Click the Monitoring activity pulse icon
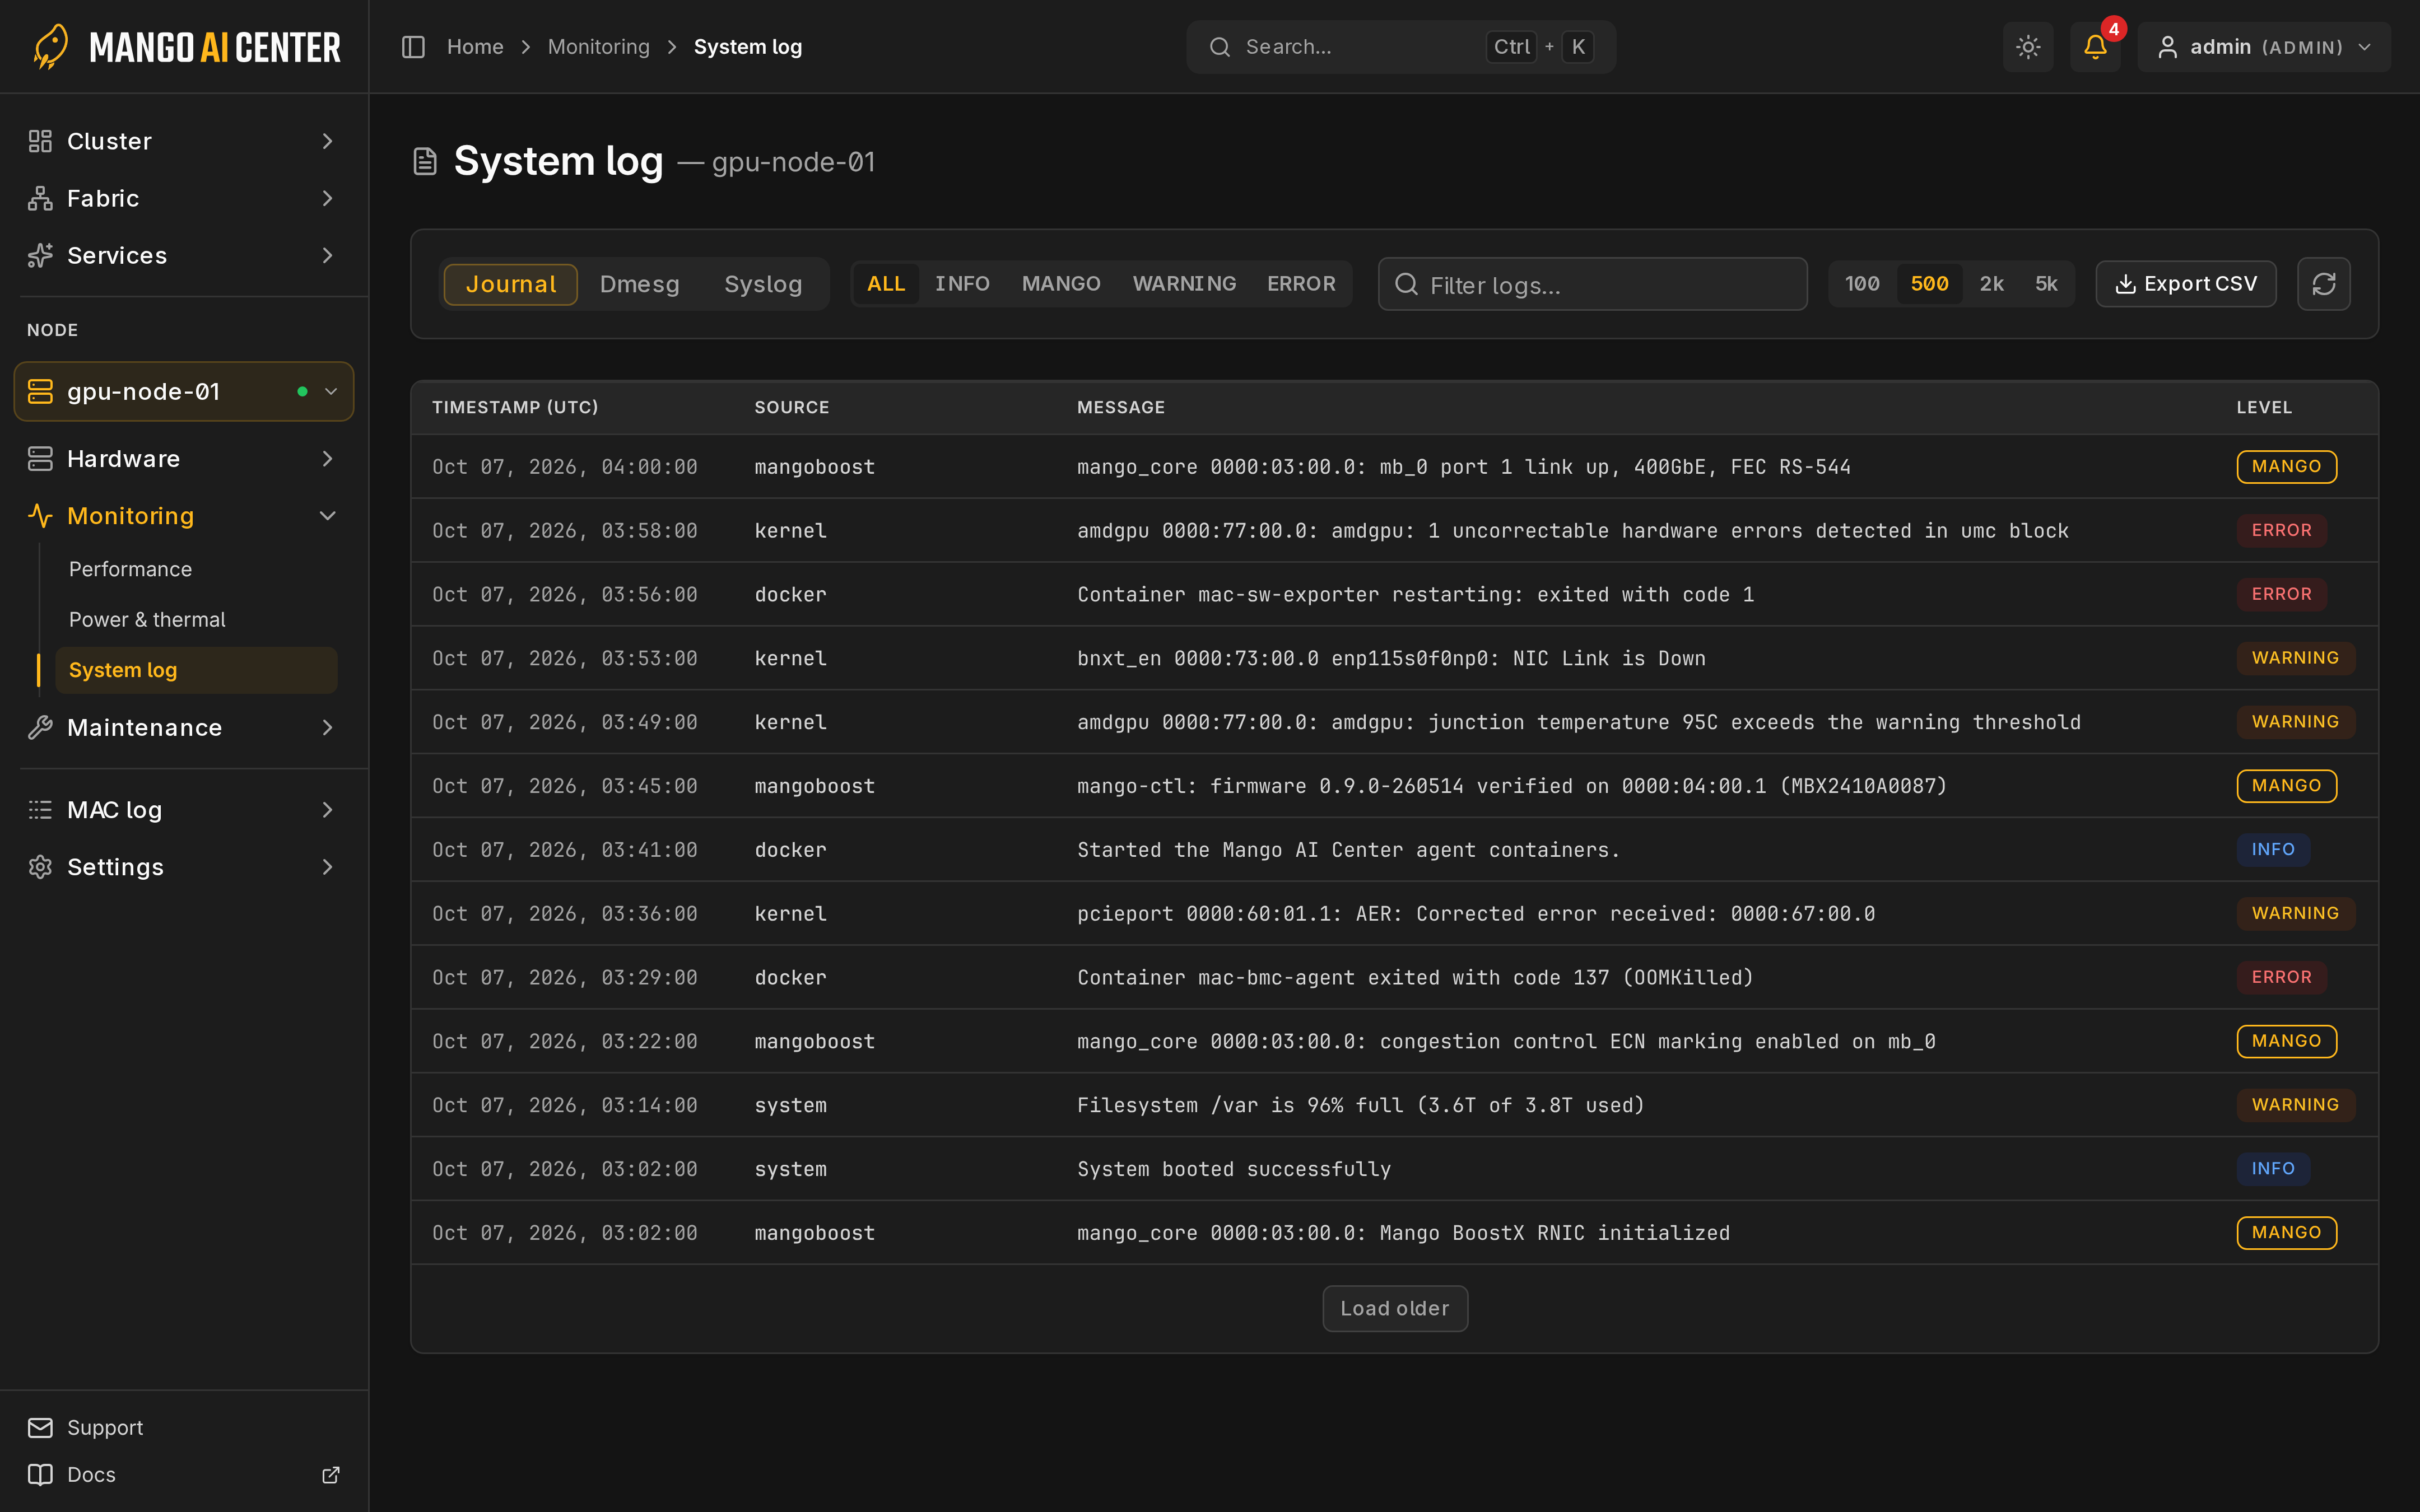The image size is (2420, 1512). click(40, 515)
